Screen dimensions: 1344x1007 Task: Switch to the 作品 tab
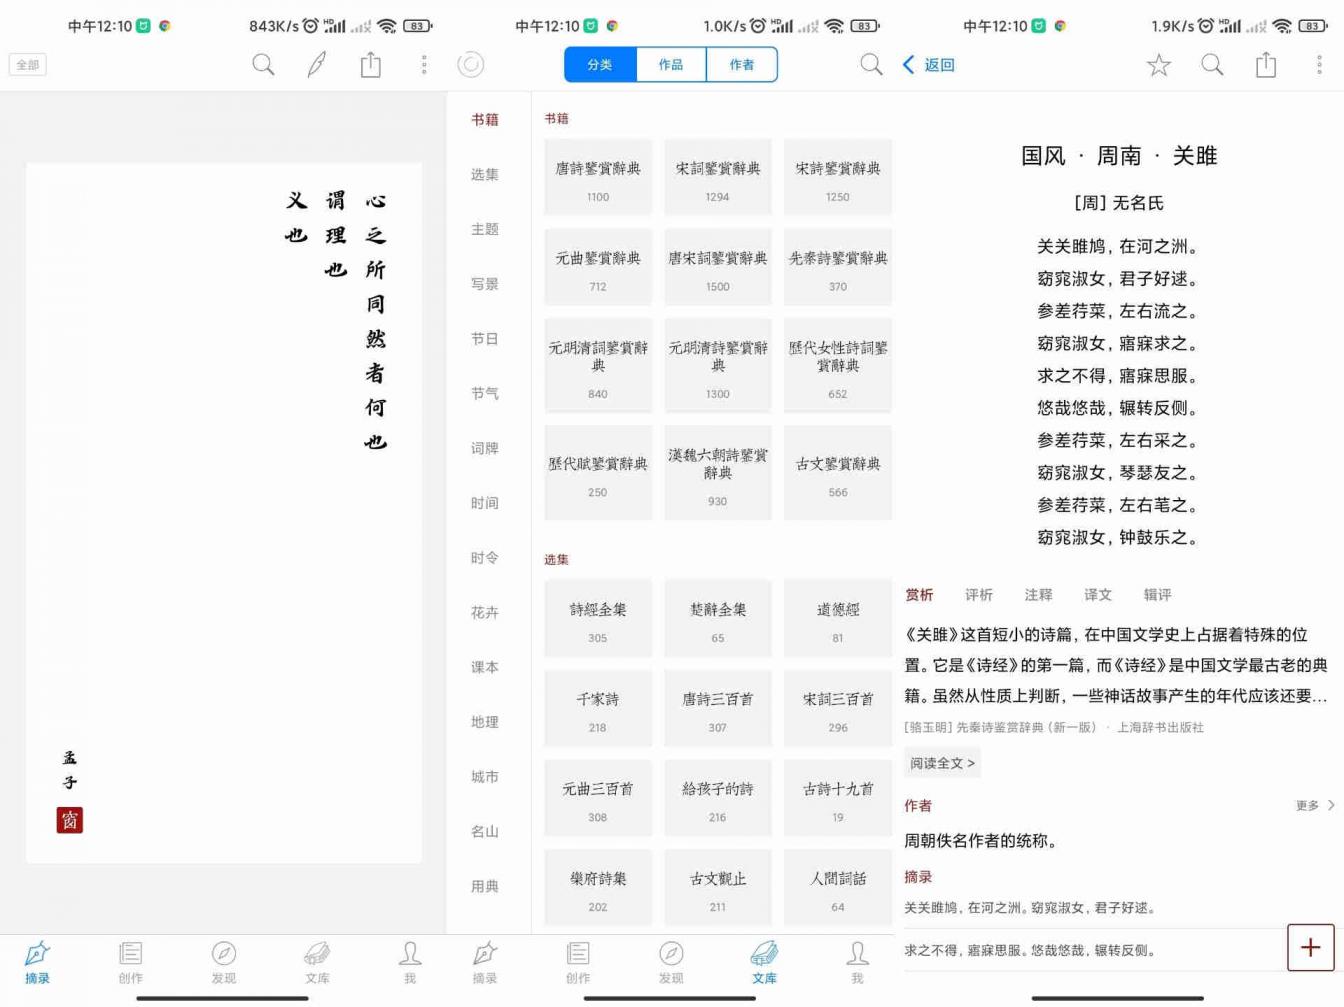[x=670, y=64]
